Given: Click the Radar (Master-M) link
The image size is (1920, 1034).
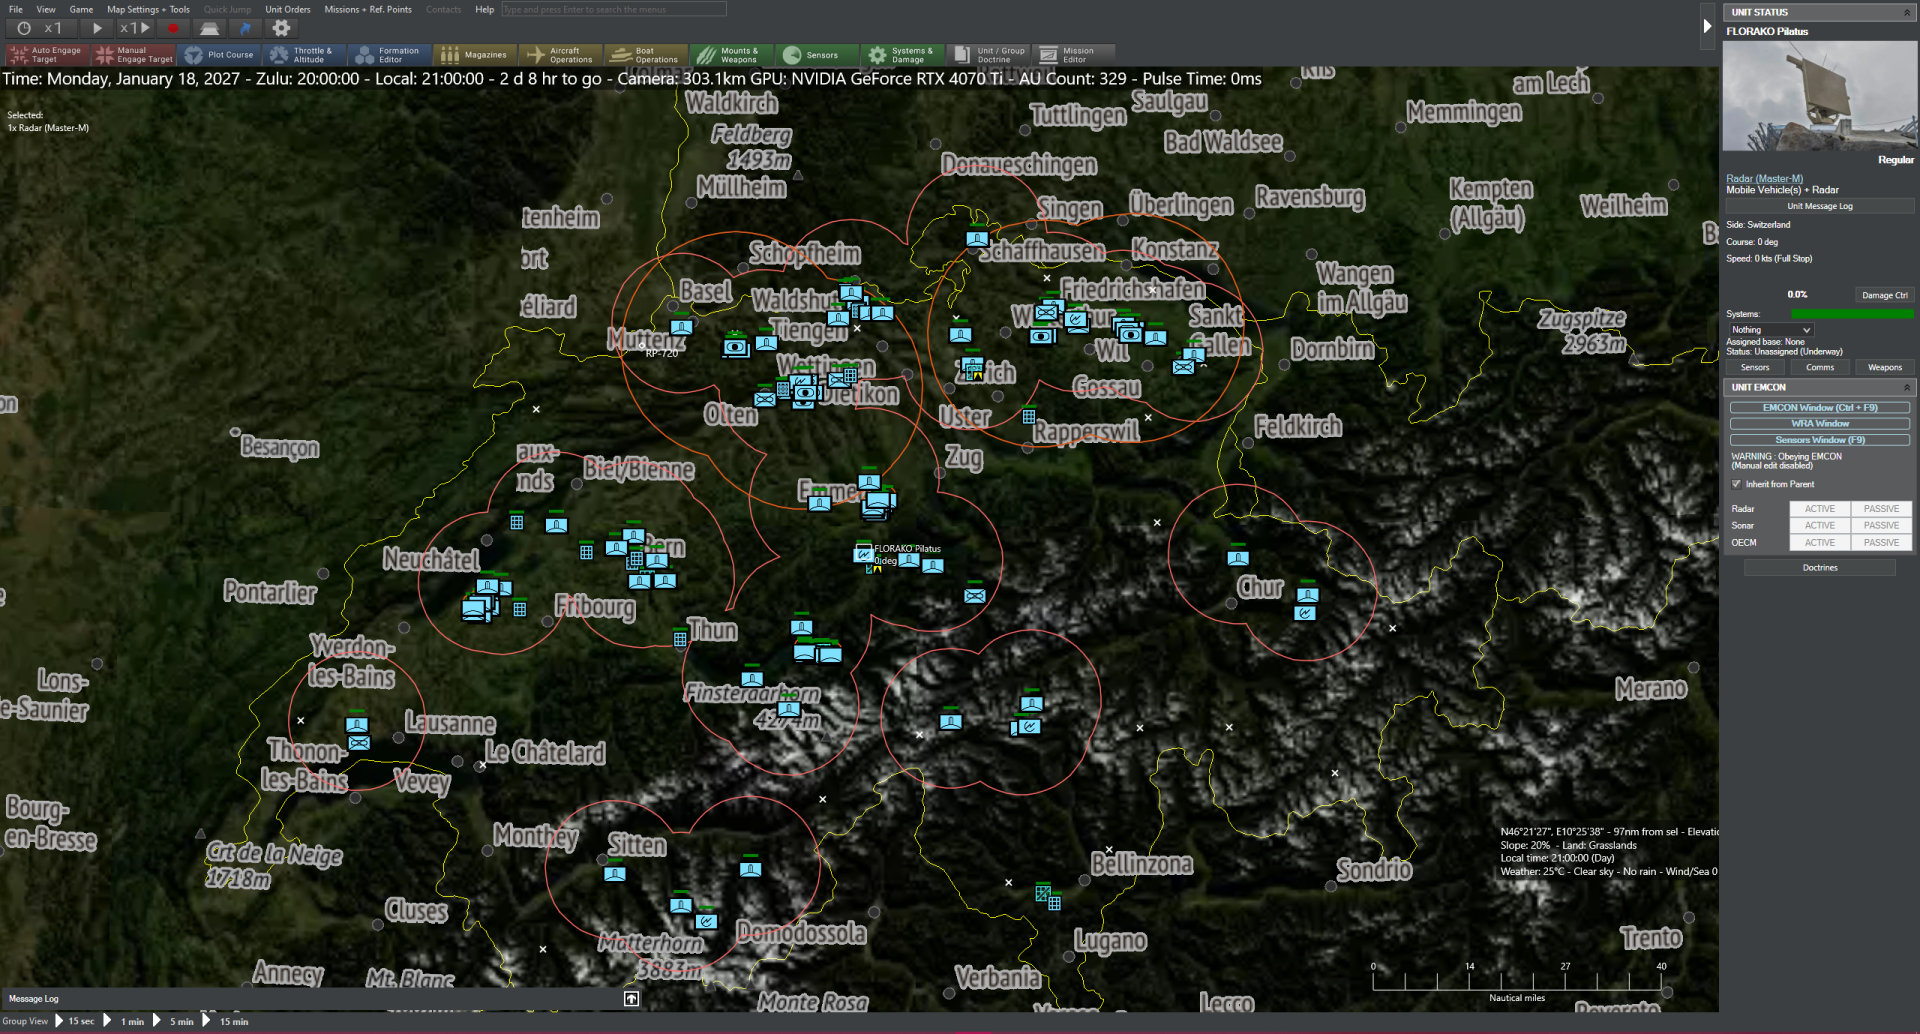Looking at the screenshot, I should (x=1764, y=179).
